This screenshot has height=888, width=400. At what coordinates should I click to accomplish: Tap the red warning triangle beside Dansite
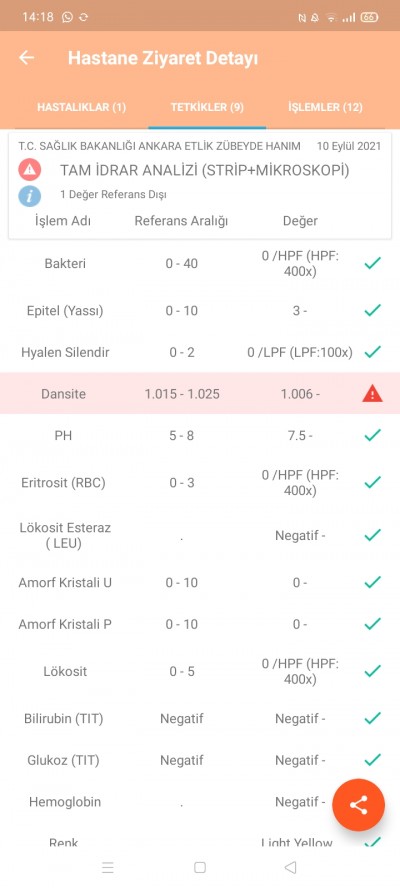(372, 394)
